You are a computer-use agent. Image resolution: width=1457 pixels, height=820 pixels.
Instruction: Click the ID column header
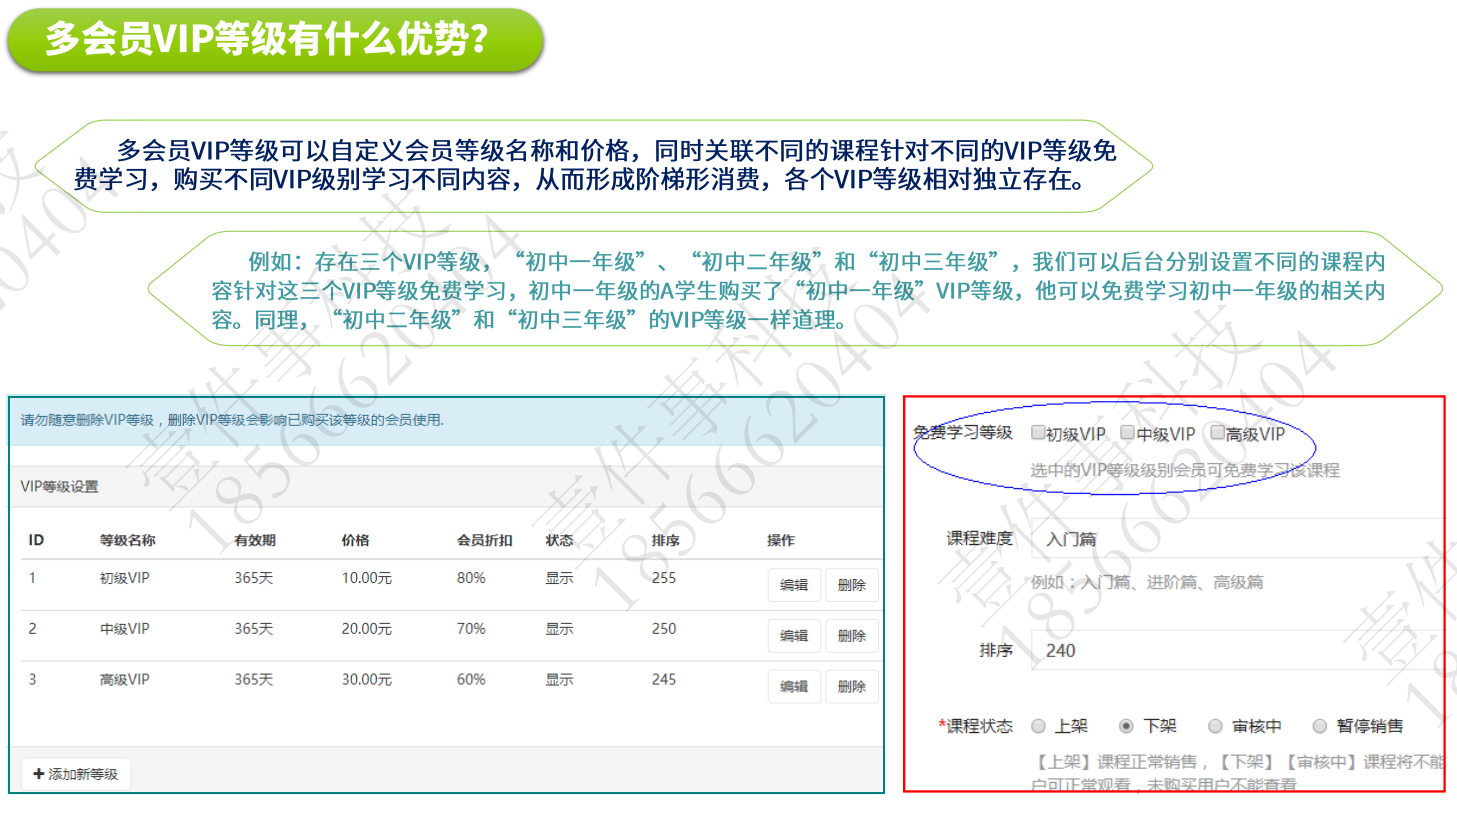tap(36, 540)
